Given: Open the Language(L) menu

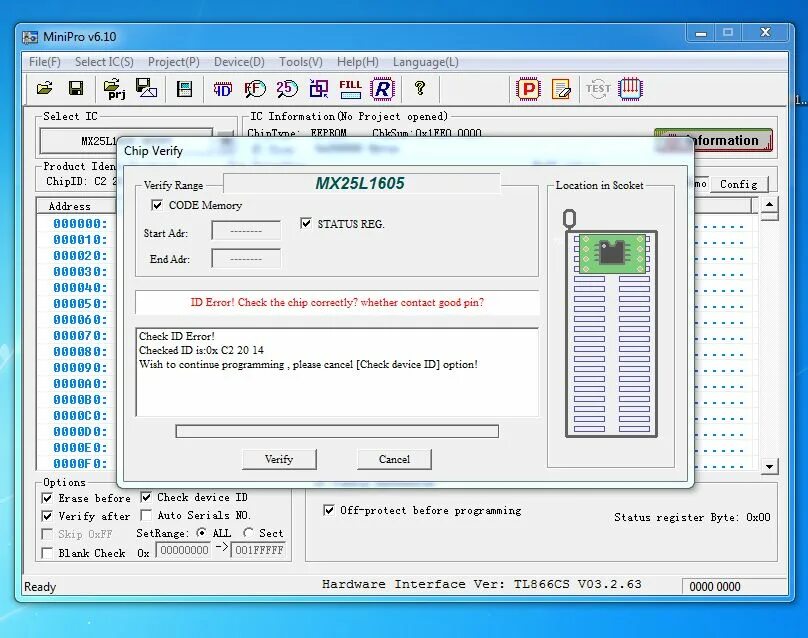Looking at the screenshot, I should click(426, 62).
